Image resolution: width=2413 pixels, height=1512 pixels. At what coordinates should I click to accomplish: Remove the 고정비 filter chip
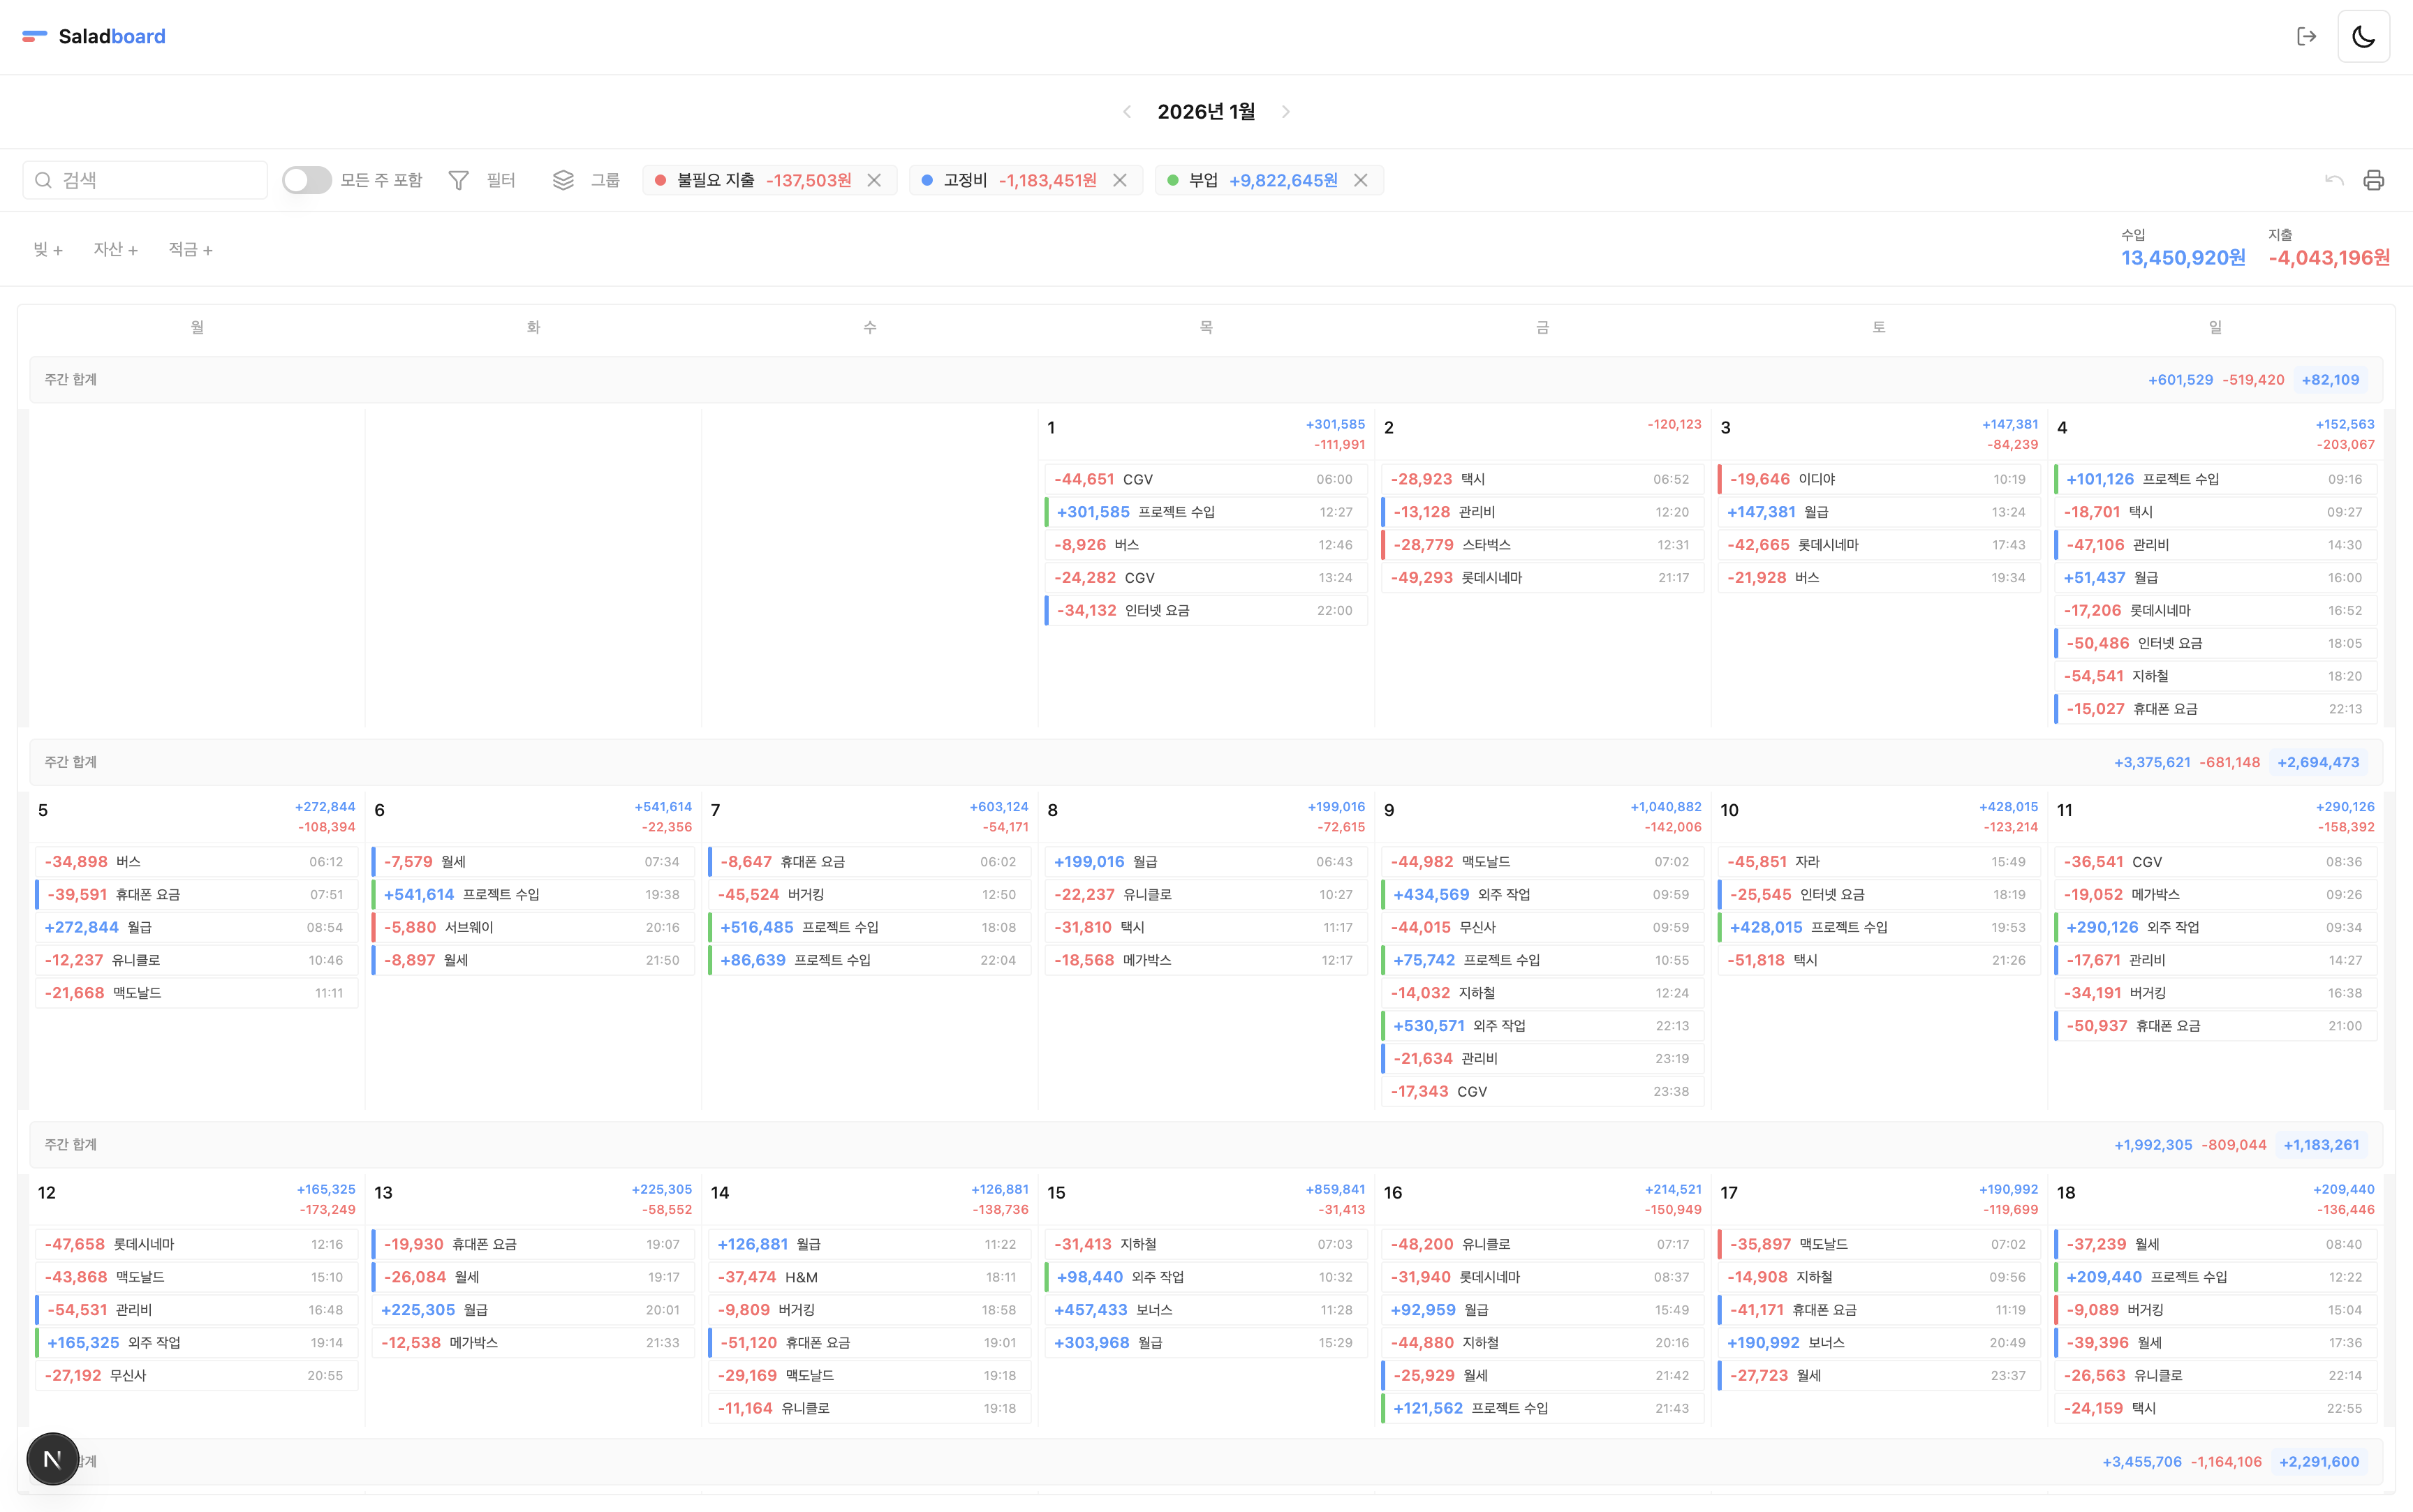(x=1120, y=180)
